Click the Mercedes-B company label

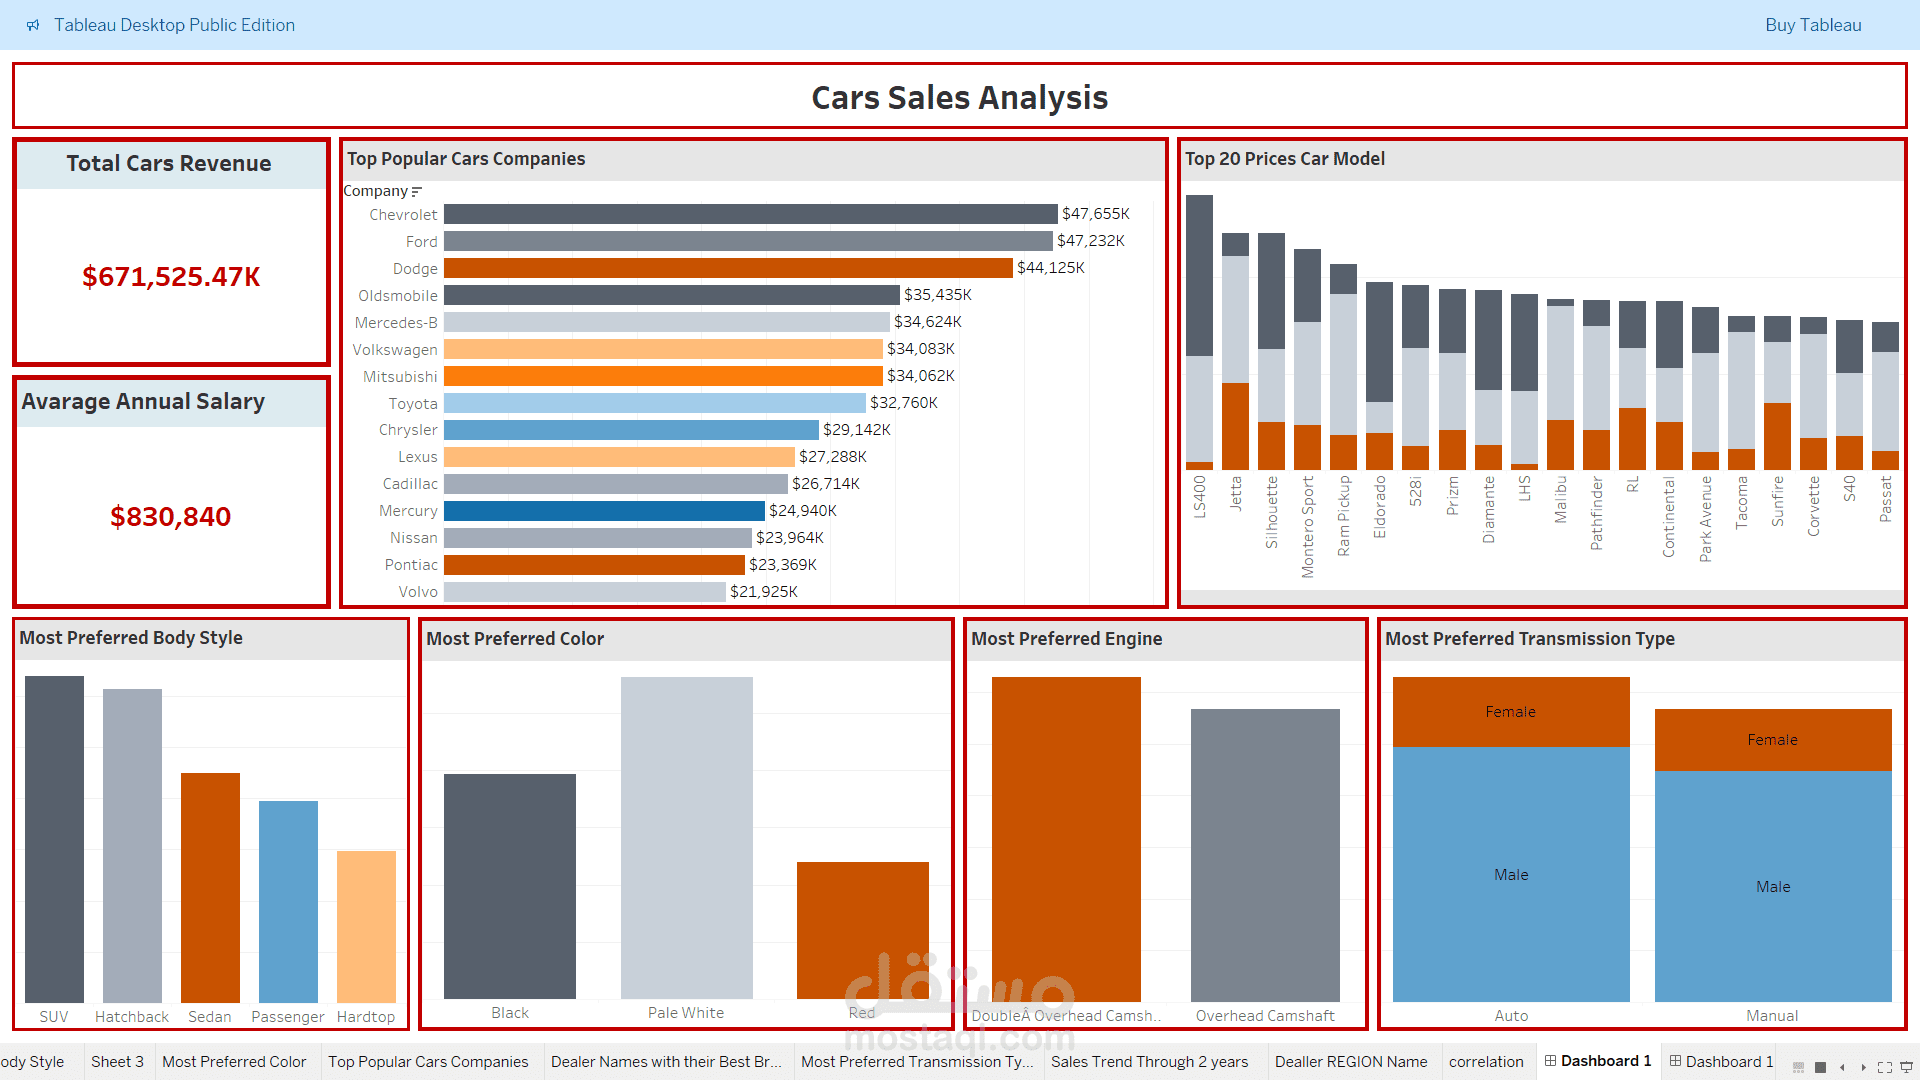pyautogui.click(x=396, y=323)
